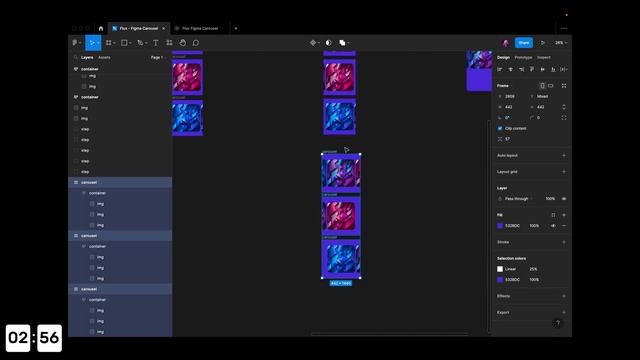This screenshot has height=360, width=640.
Task: Toggle independent corners icon
Action: click(564, 118)
